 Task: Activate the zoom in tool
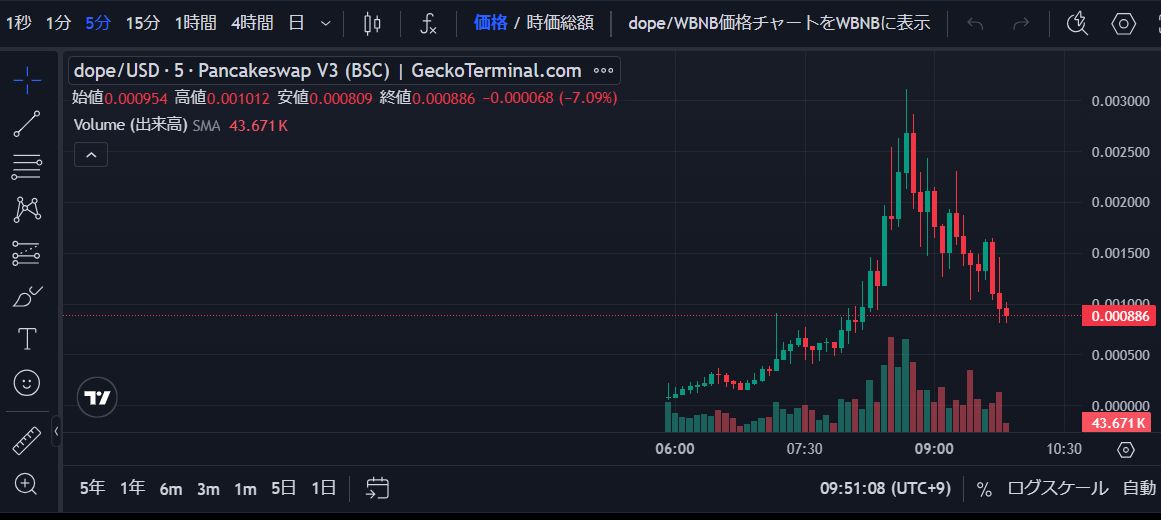[27, 484]
